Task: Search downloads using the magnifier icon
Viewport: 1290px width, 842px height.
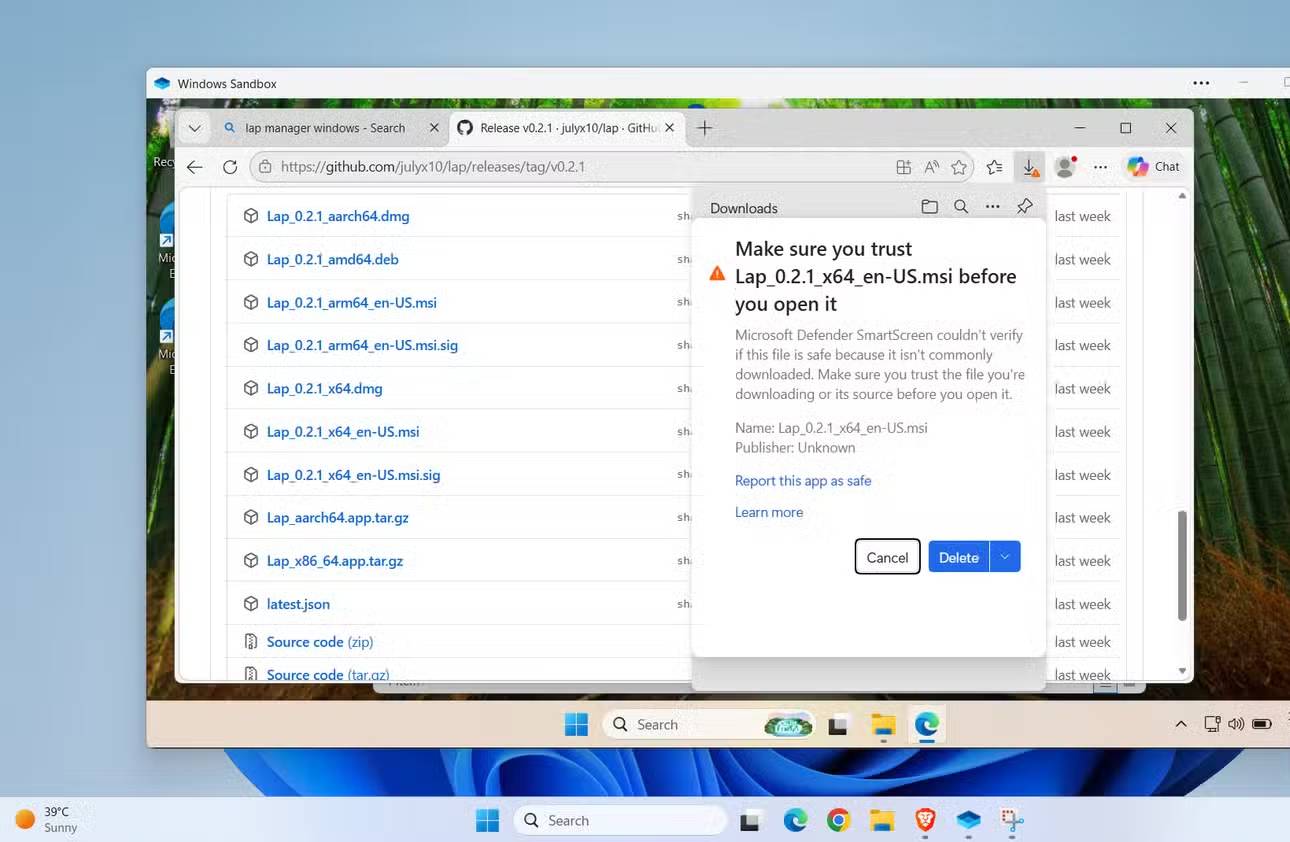Action: pyautogui.click(x=961, y=207)
